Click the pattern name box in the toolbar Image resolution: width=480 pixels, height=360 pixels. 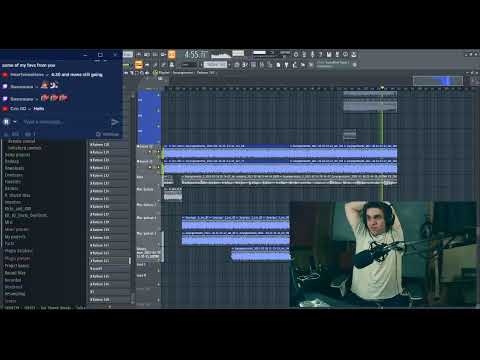pos(215,65)
